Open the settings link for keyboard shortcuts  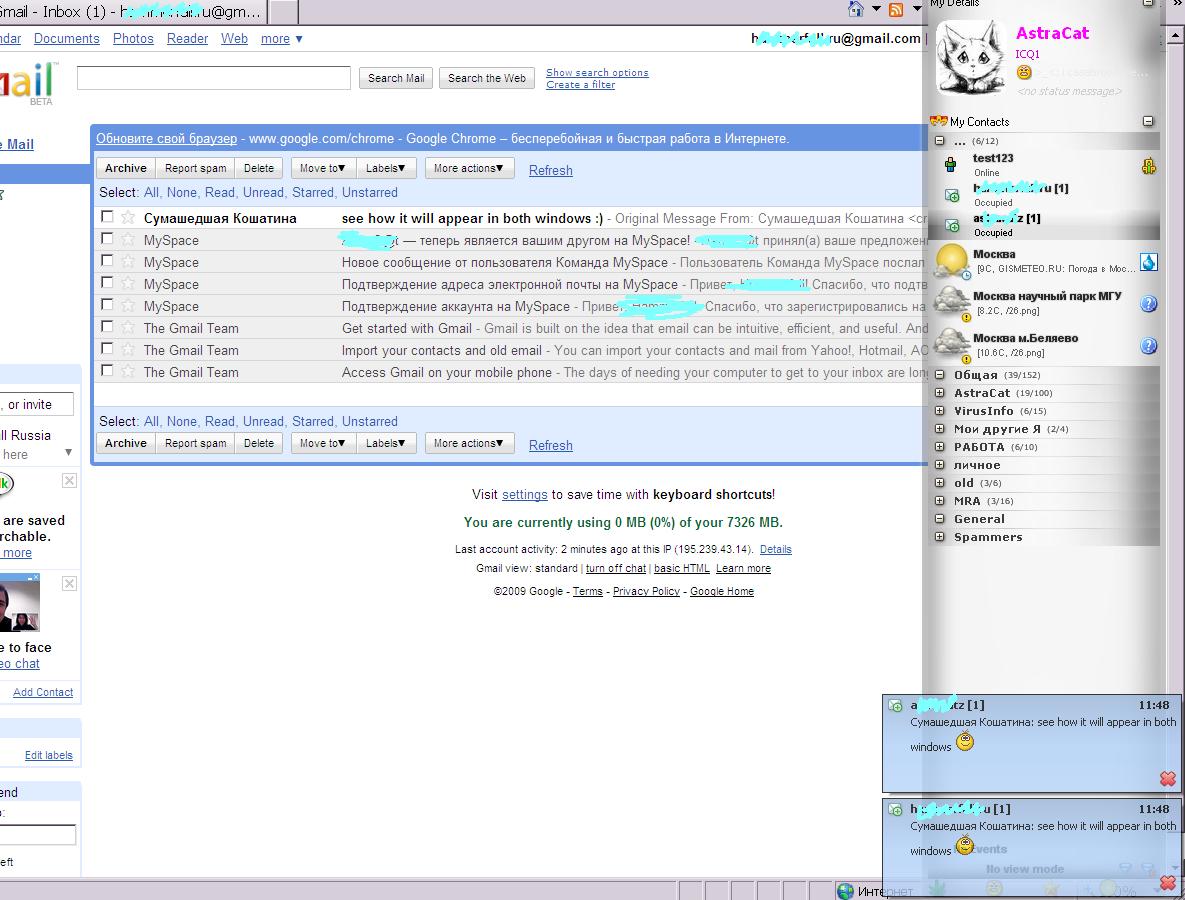pos(524,495)
